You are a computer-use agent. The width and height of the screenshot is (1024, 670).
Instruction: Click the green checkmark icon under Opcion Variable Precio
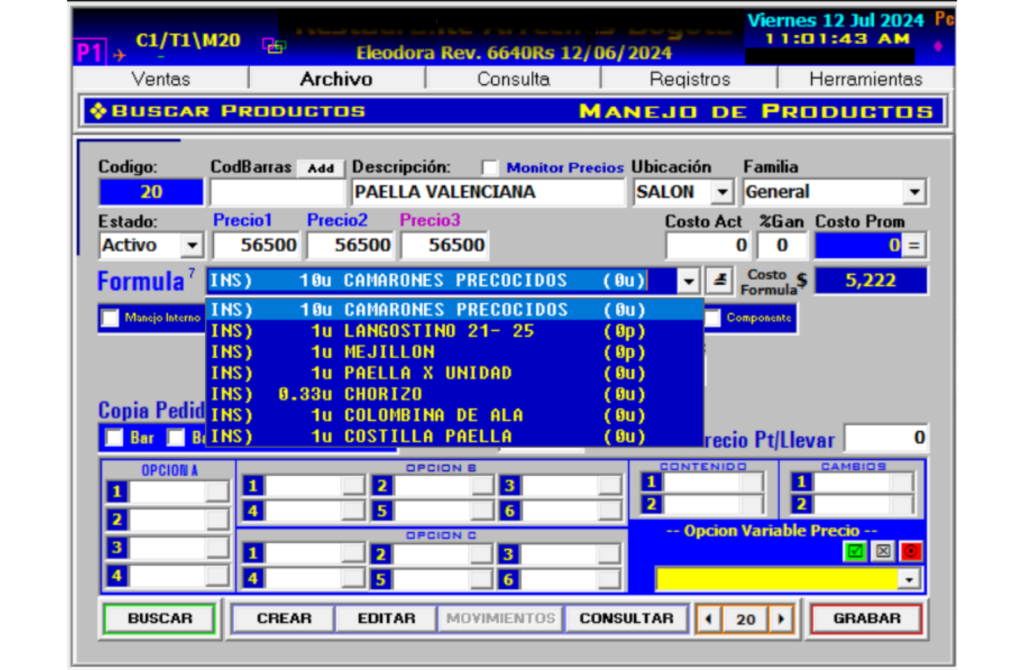(x=854, y=552)
